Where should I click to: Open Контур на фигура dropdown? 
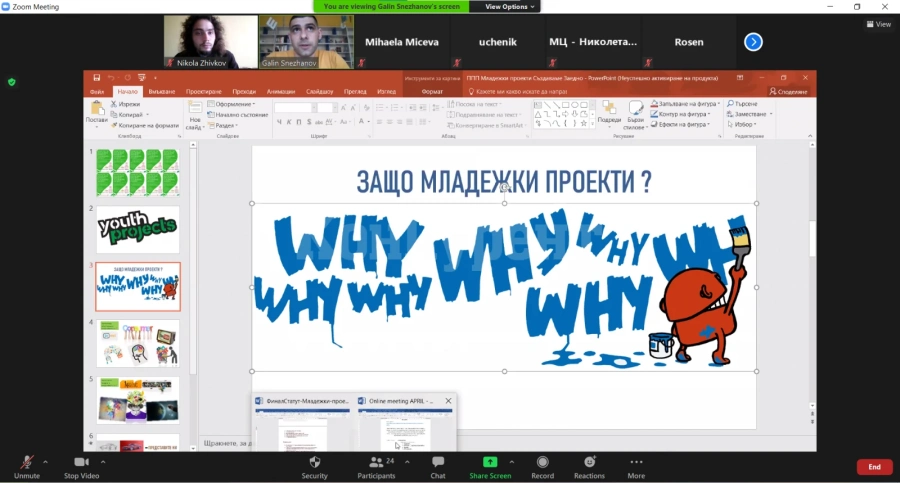[681, 114]
